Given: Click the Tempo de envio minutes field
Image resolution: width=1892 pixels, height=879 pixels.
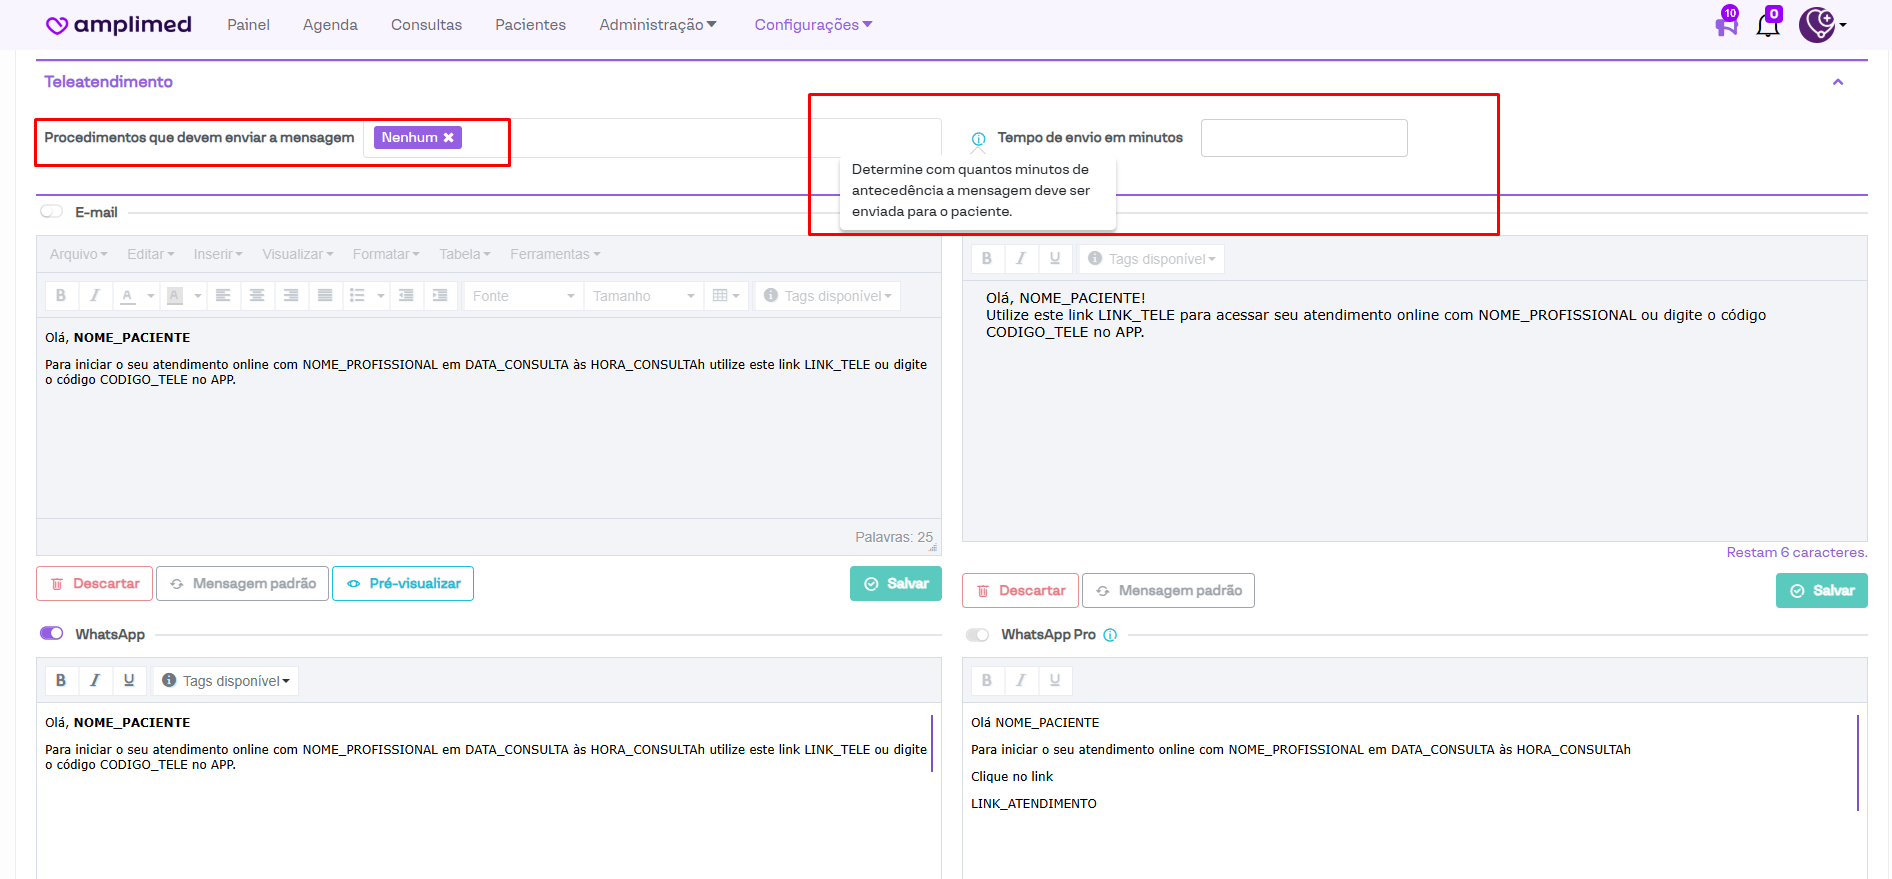Looking at the screenshot, I should click(x=1303, y=138).
